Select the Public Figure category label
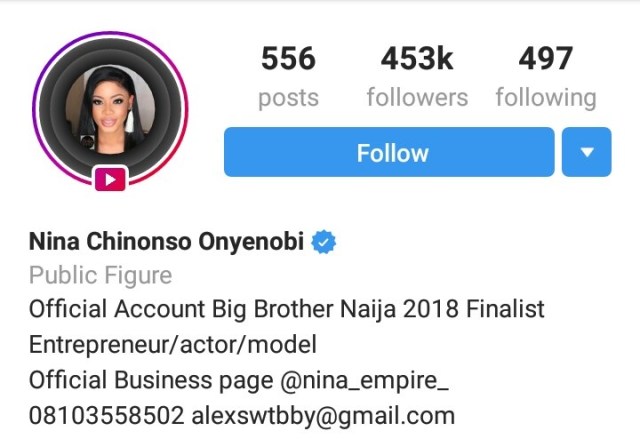This screenshot has height=439, width=640. [x=101, y=275]
